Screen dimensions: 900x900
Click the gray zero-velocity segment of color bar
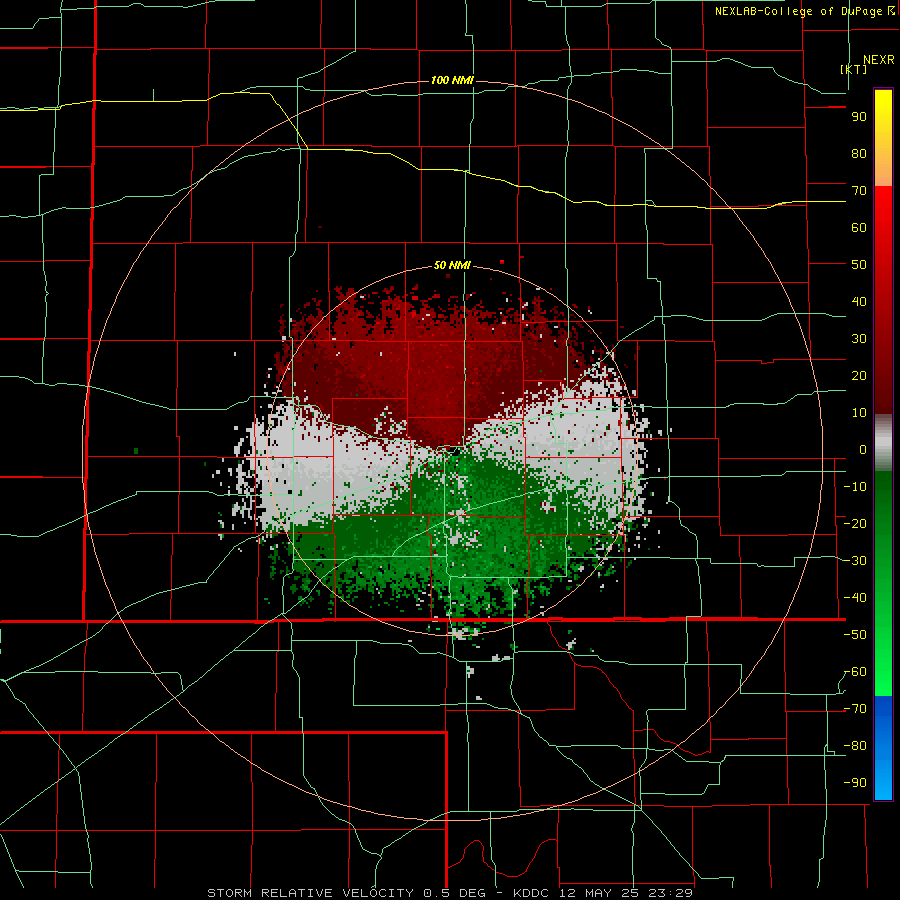point(883,443)
